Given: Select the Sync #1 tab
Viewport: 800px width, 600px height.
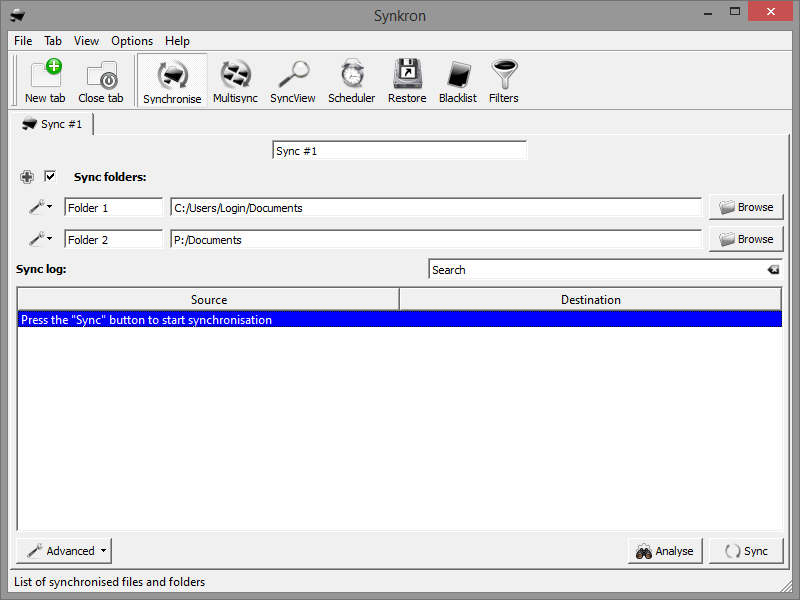Looking at the screenshot, I should coord(54,124).
